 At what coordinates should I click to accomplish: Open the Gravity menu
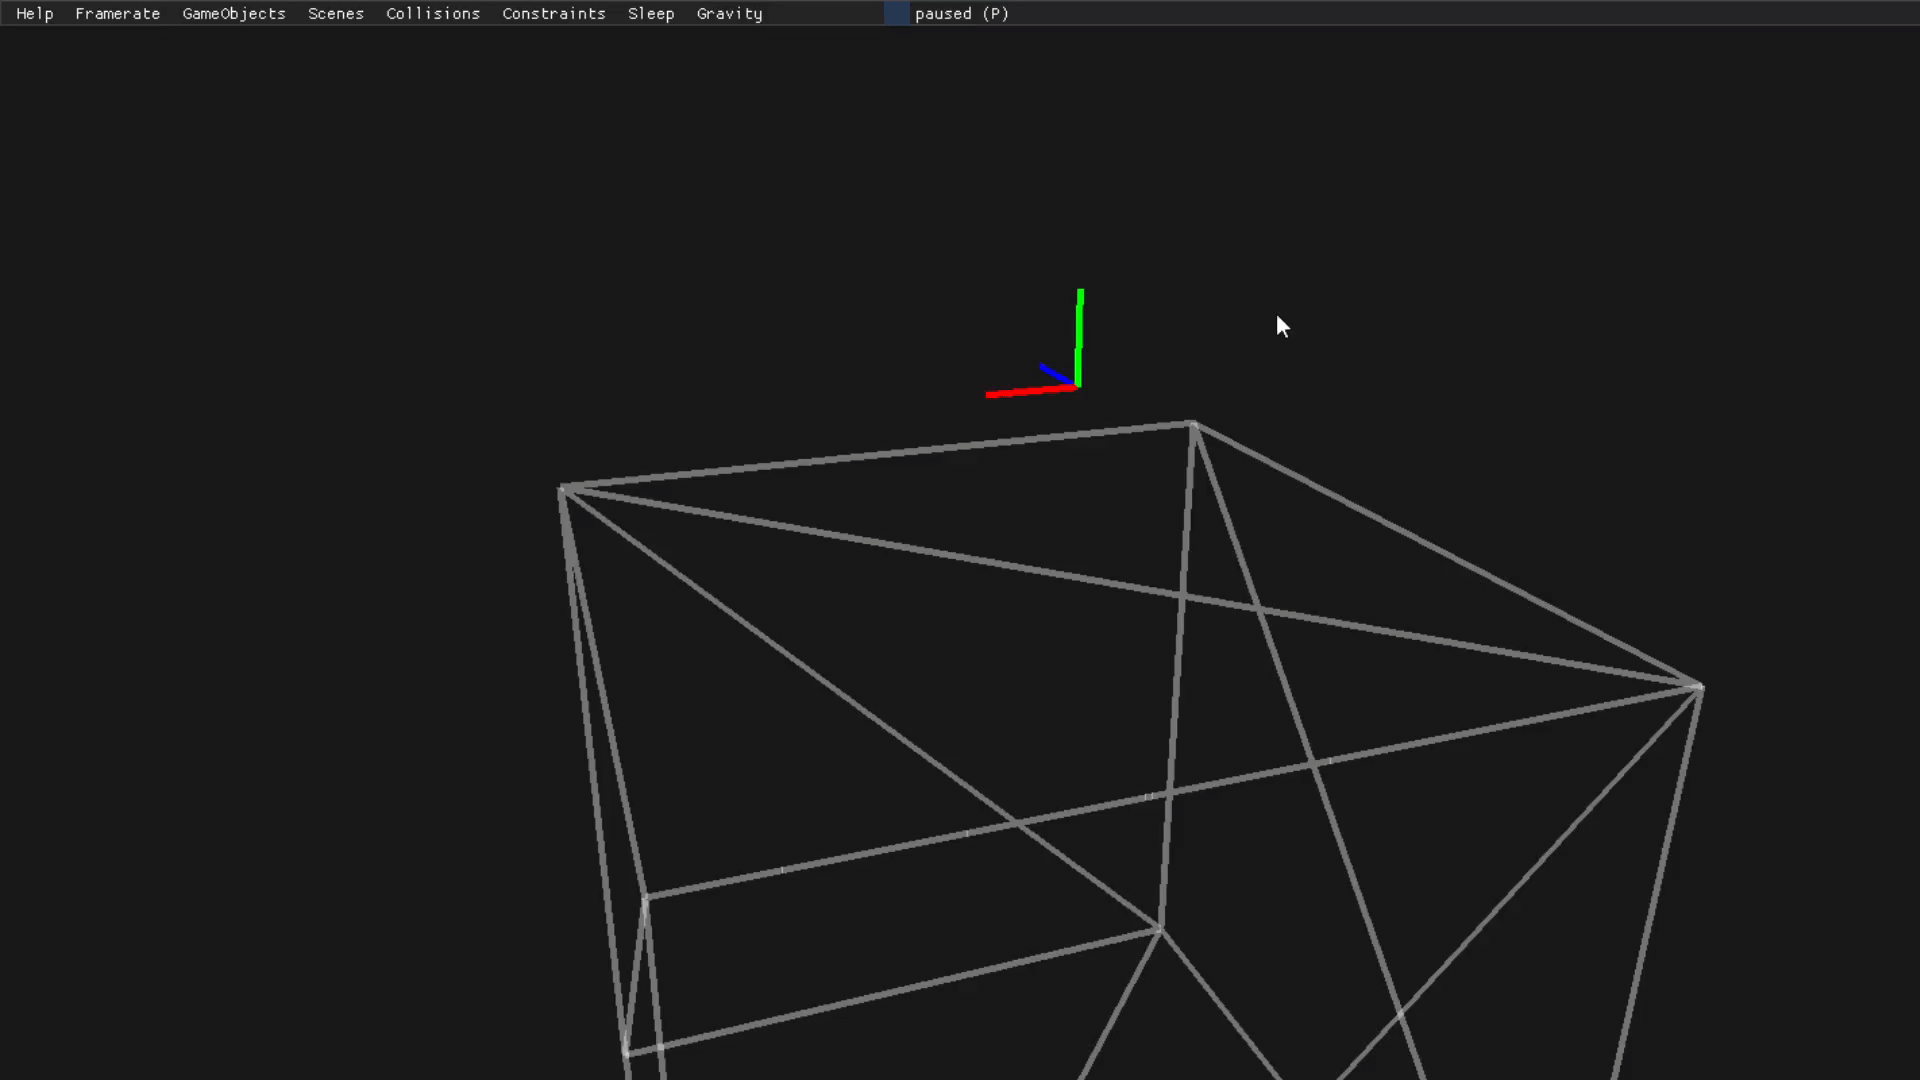[x=729, y=13]
